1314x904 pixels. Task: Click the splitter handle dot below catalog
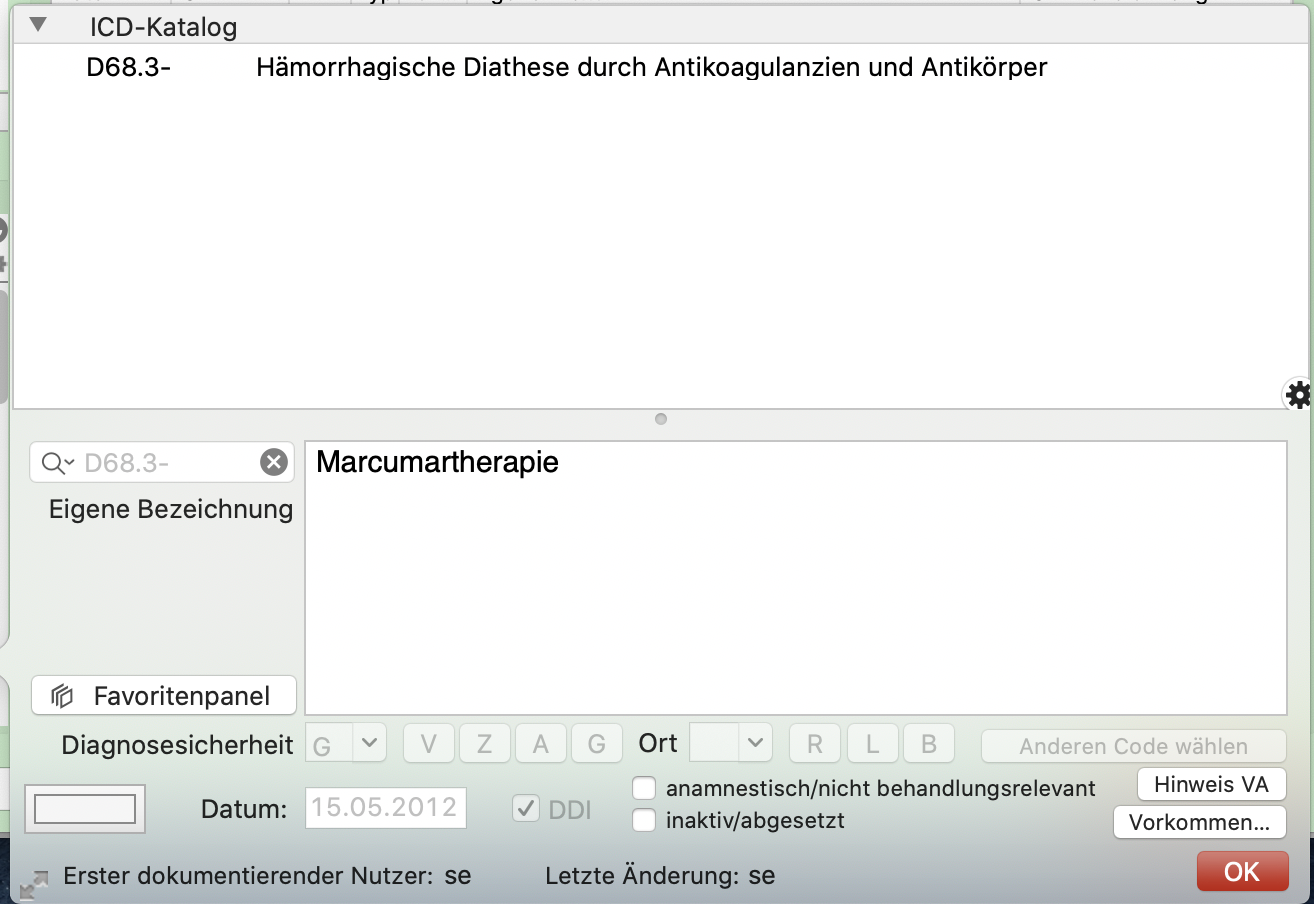click(x=660, y=419)
